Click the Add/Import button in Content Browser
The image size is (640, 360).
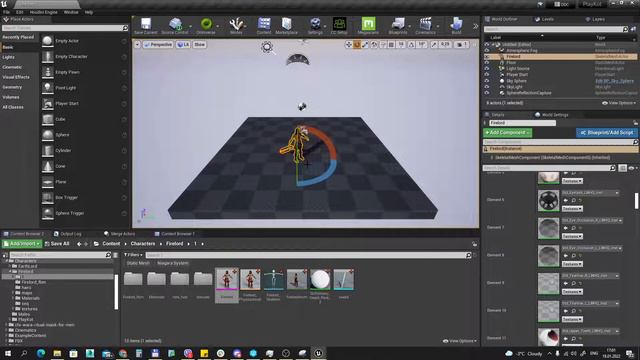click(22, 244)
